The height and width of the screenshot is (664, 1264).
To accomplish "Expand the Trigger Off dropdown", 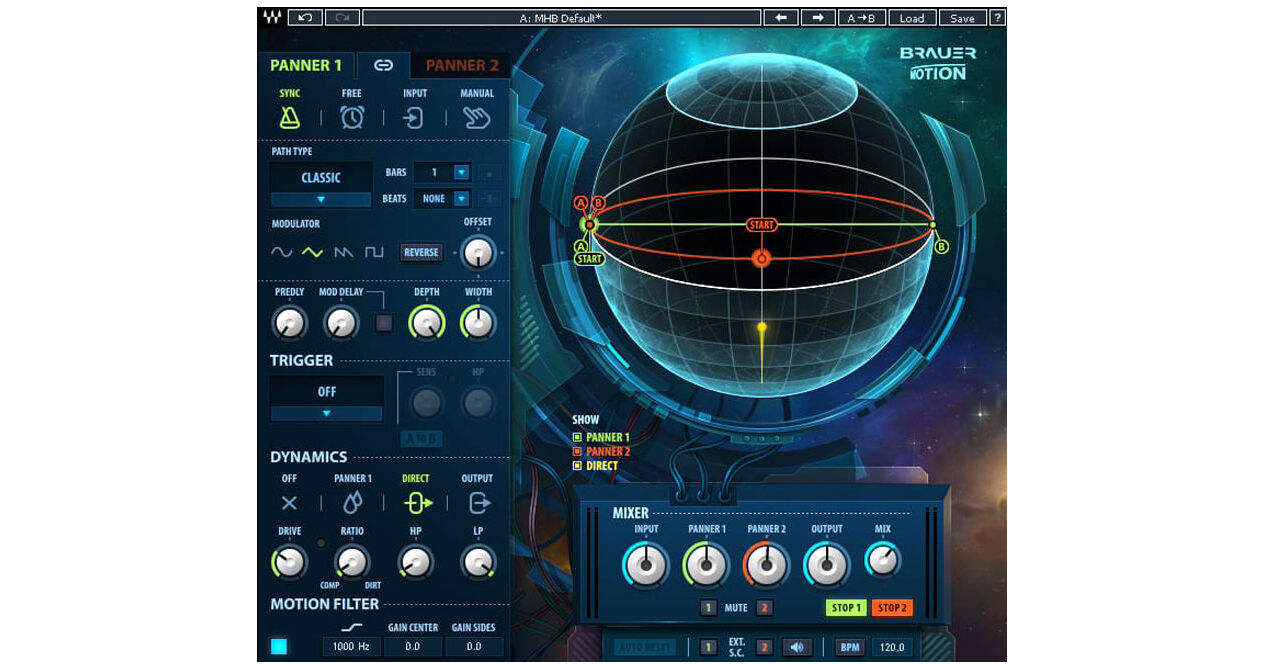I will pos(326,413).
